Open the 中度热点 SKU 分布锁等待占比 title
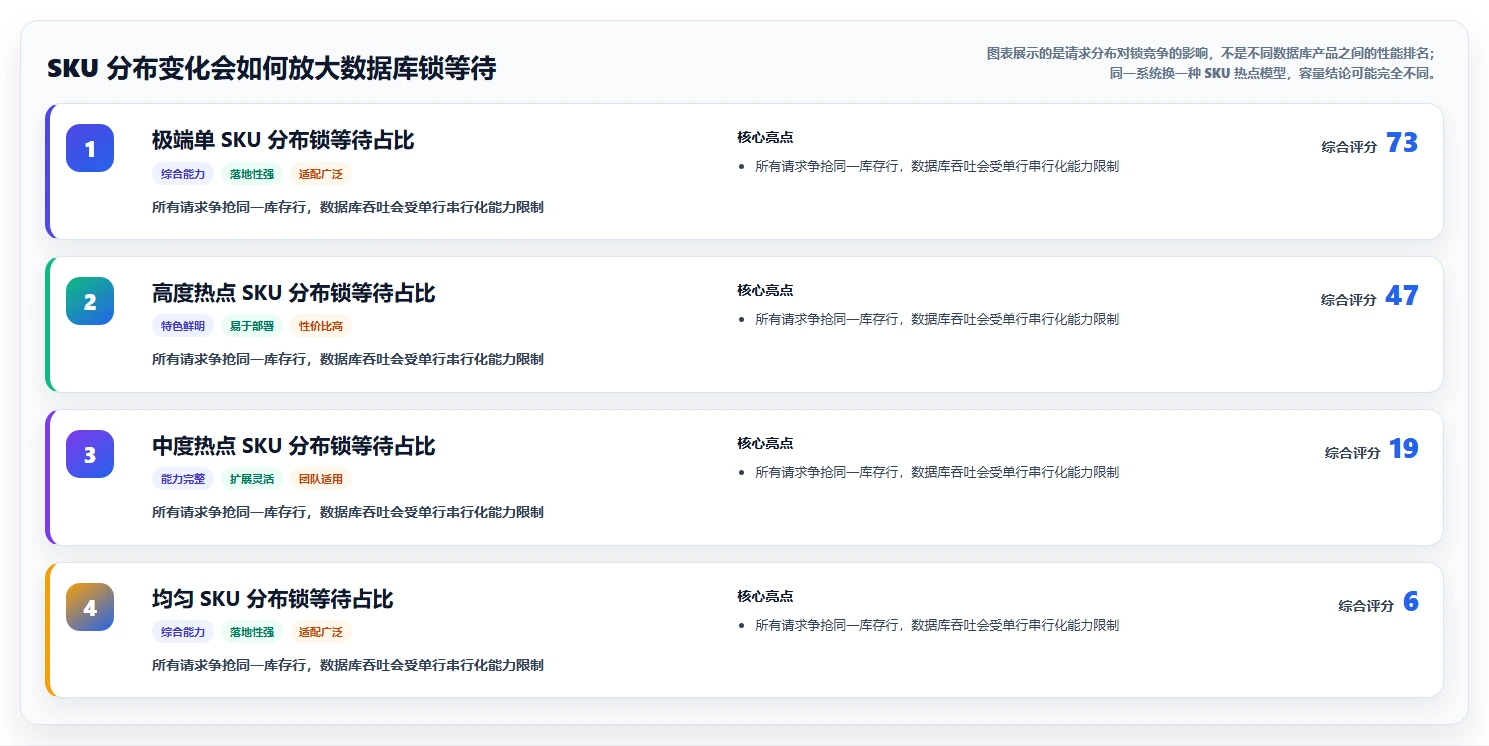This screenshot has height=746, width=1489. click(x=294, y=446)
